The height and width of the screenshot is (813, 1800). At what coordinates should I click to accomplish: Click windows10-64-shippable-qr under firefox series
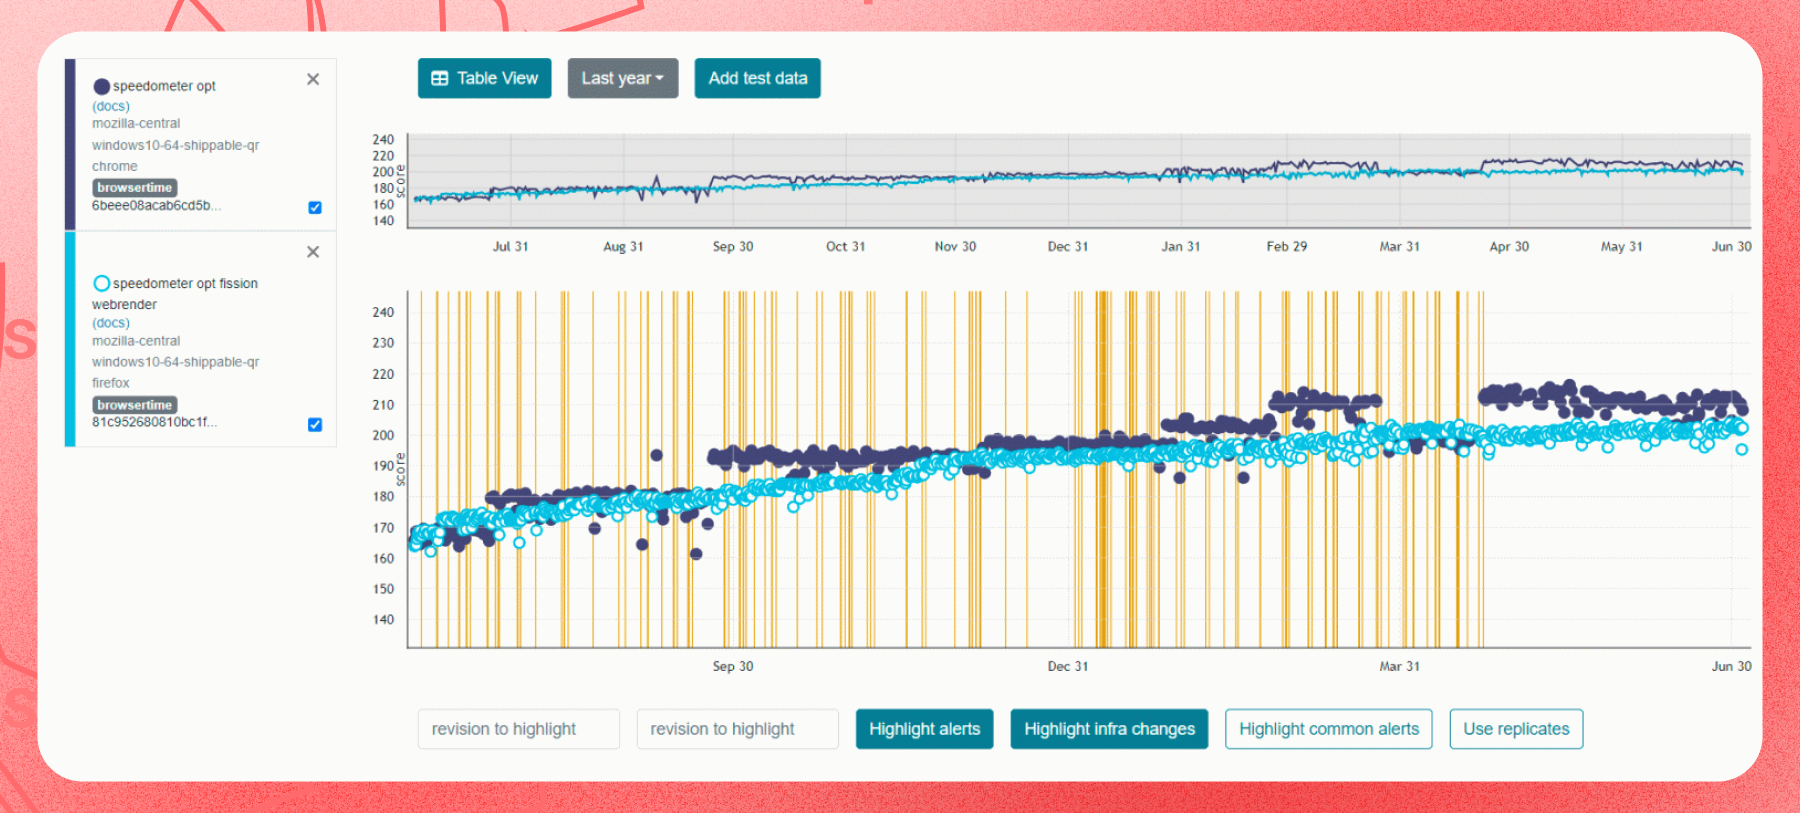[175, 362]
